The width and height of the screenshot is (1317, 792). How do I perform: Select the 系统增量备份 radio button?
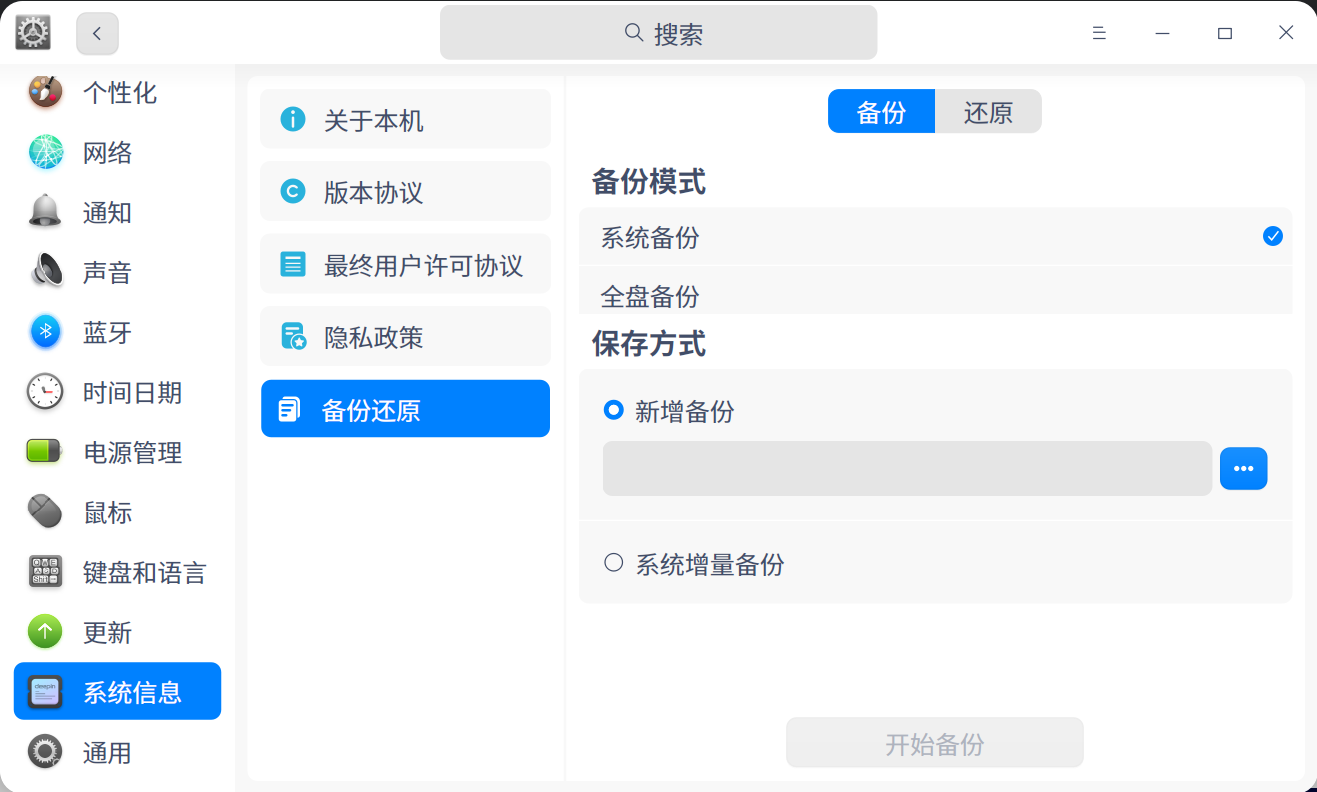coord(614,563)
